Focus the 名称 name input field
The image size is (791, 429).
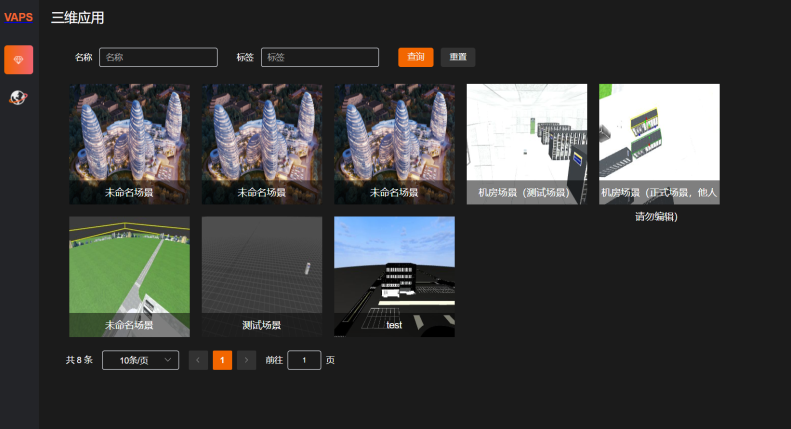click(x=159, y=57)
